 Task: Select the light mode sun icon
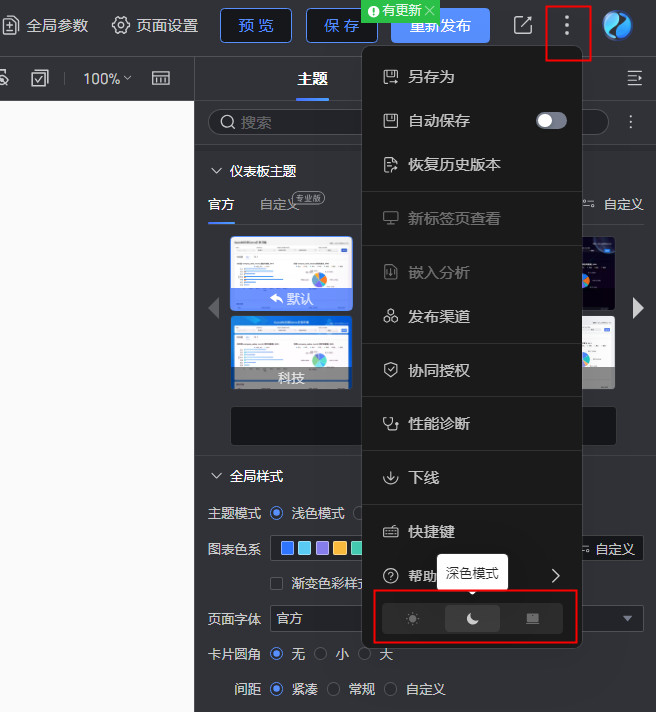point(413,619)
